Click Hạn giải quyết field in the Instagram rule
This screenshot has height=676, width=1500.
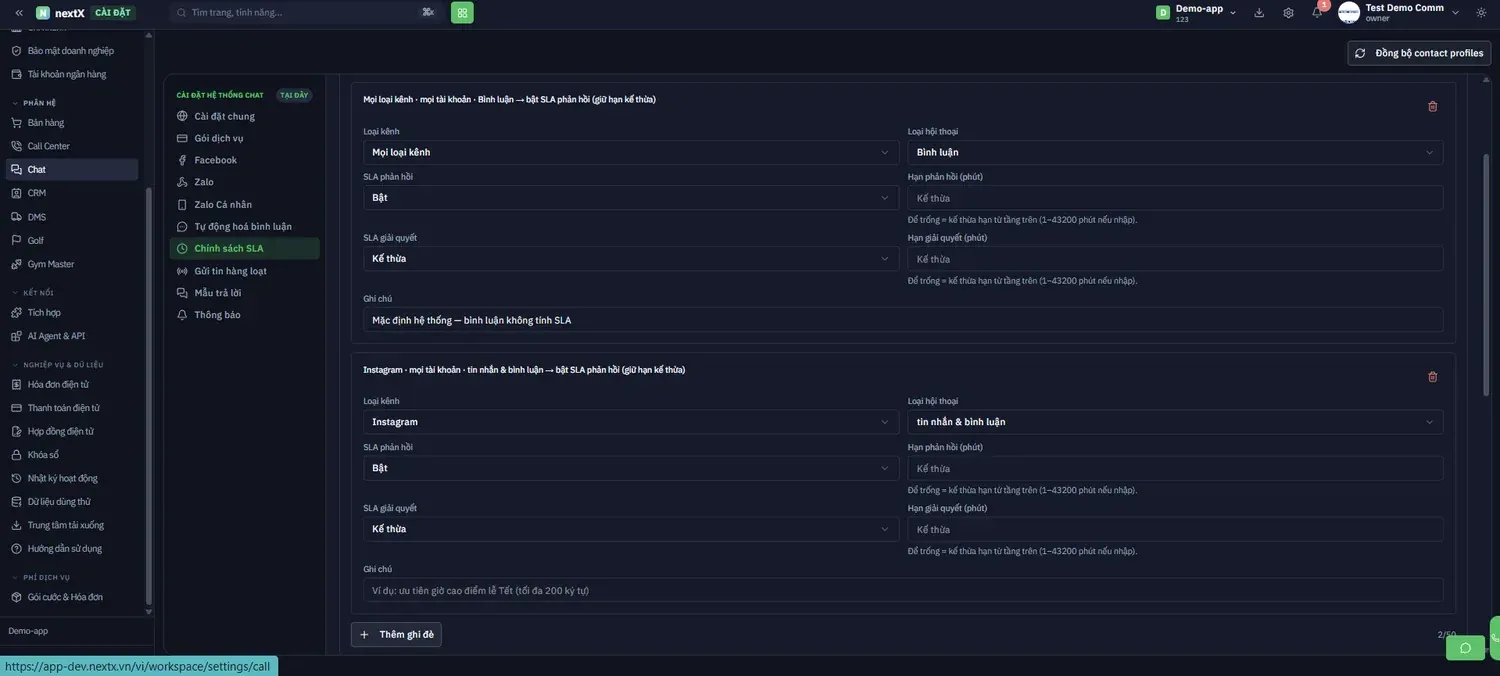click(1175, 529)
